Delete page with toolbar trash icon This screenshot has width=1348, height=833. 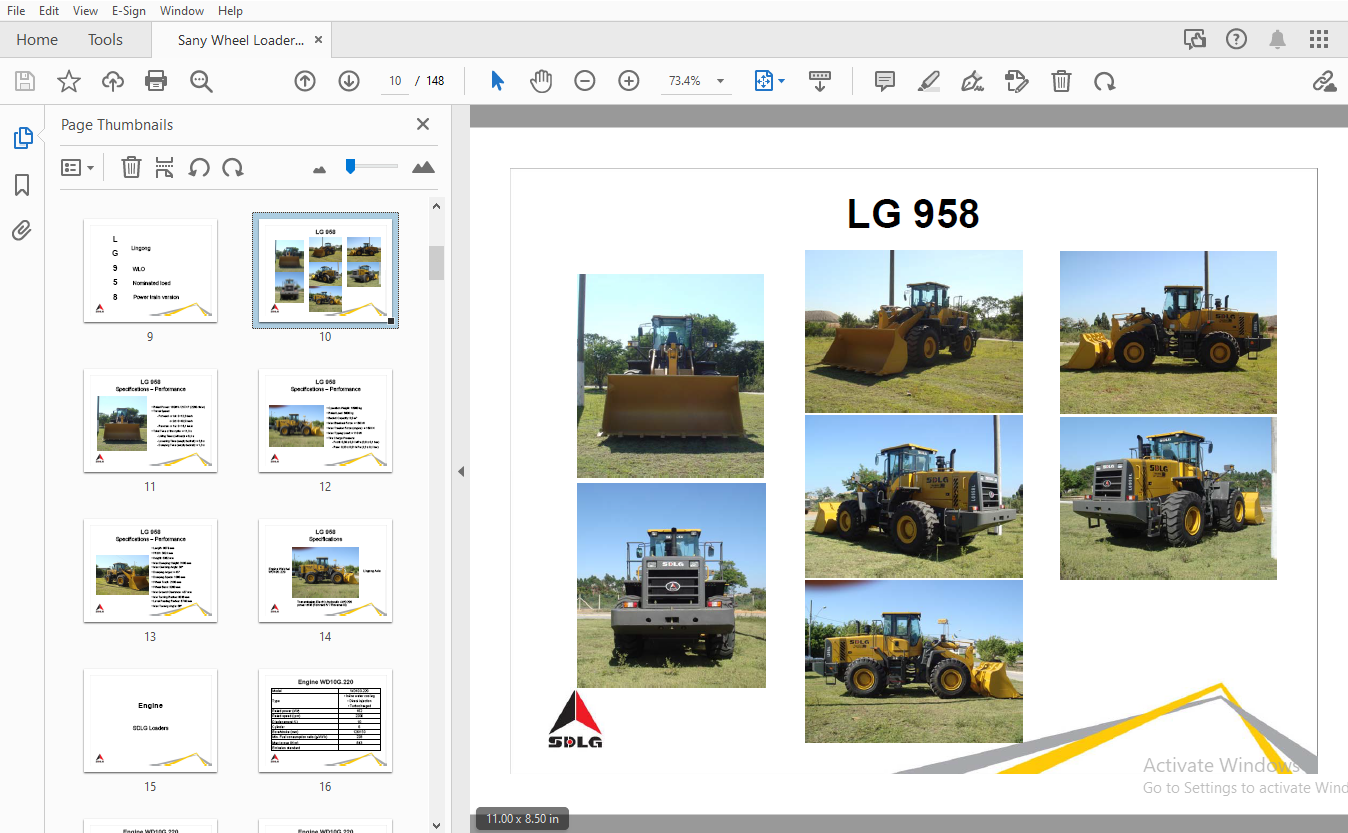pos(1061,81)
